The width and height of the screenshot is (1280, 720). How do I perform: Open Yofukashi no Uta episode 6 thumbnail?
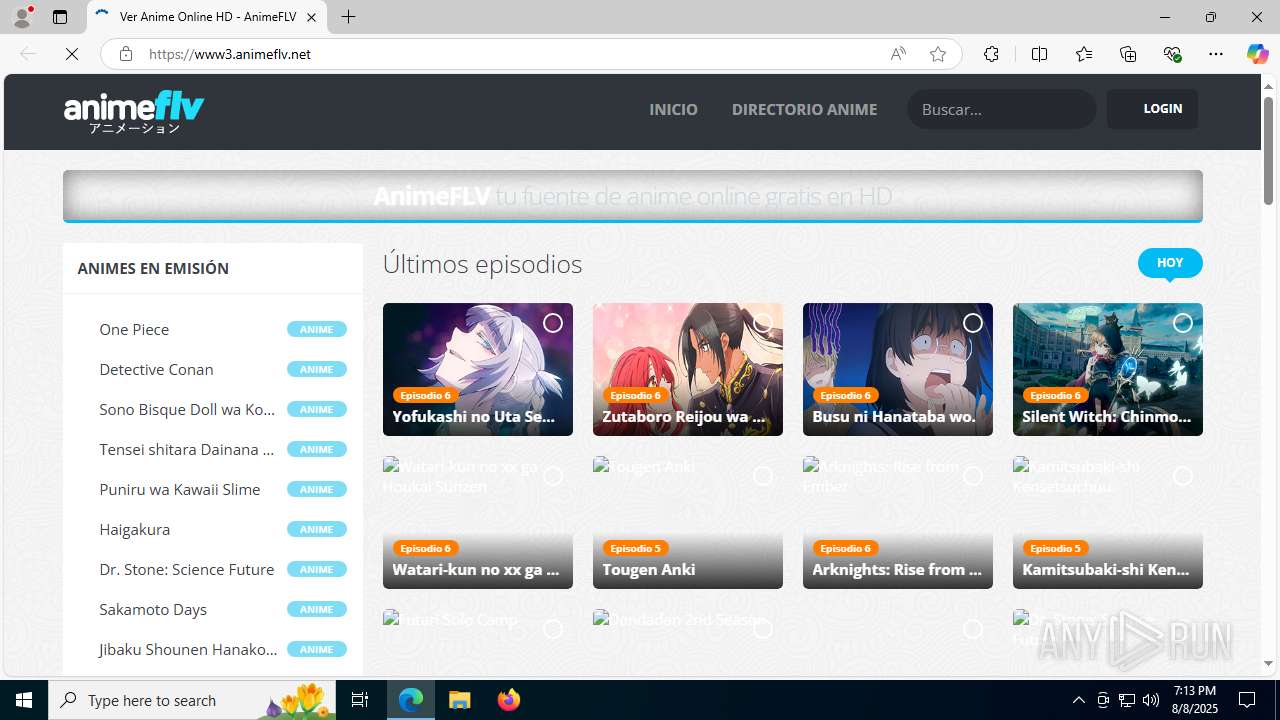click(478, 370)
